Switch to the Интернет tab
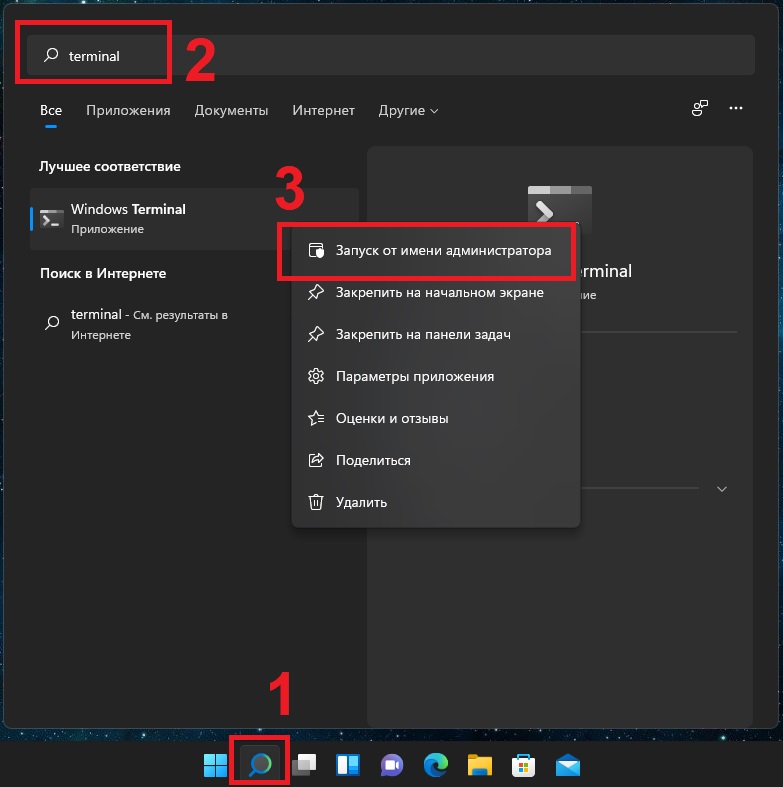This screenshot has width=783, height=787. [x=323, y=110]
